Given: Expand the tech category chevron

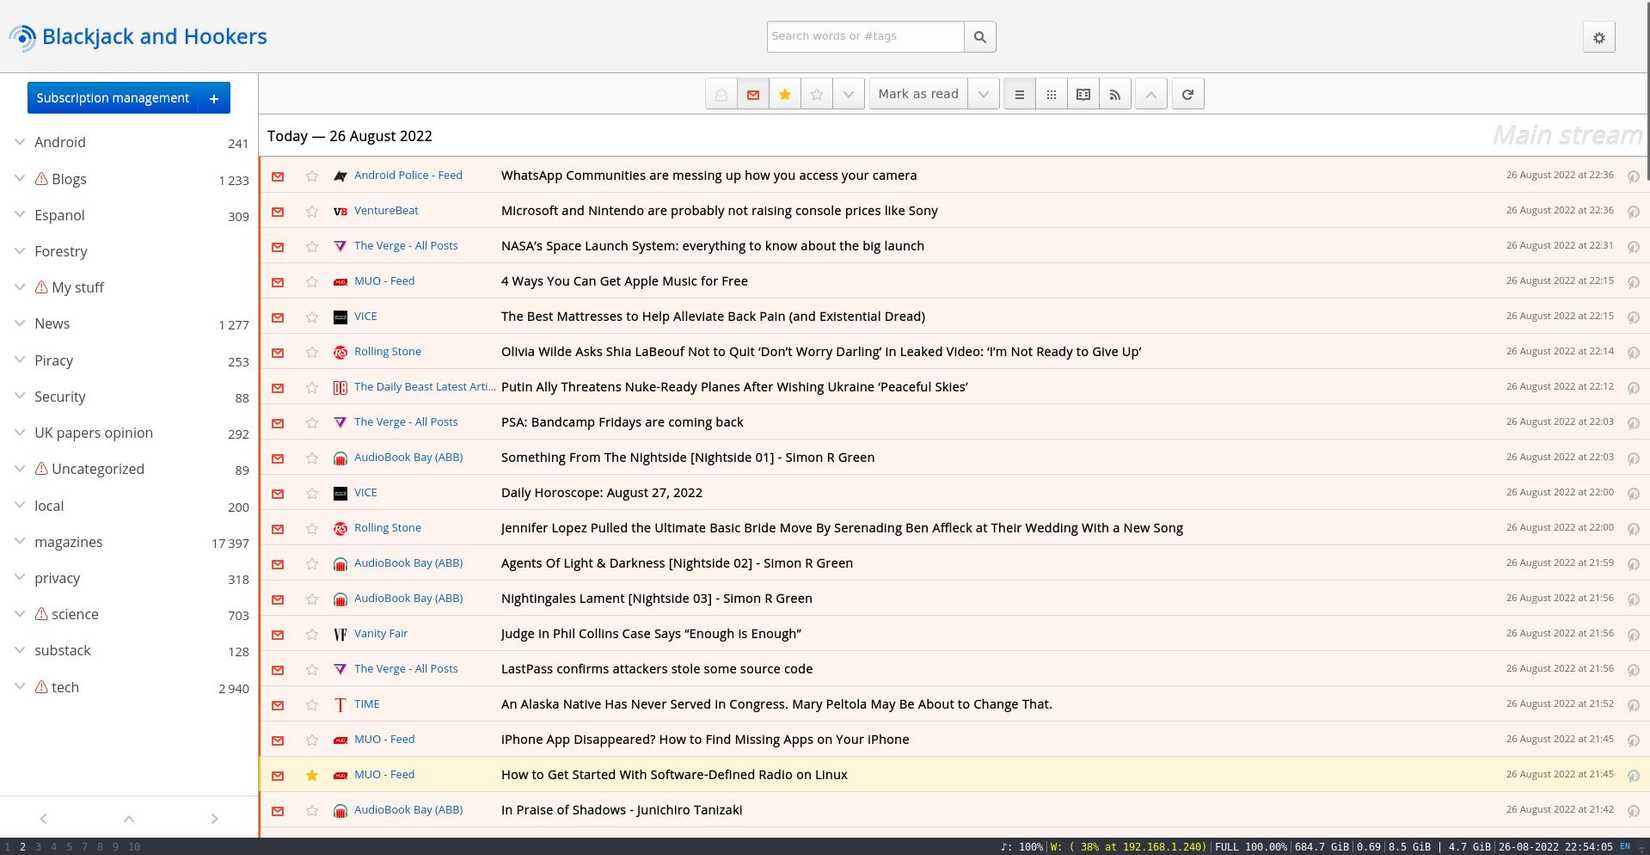Looking at the screenshot, I should click(20, 687).
